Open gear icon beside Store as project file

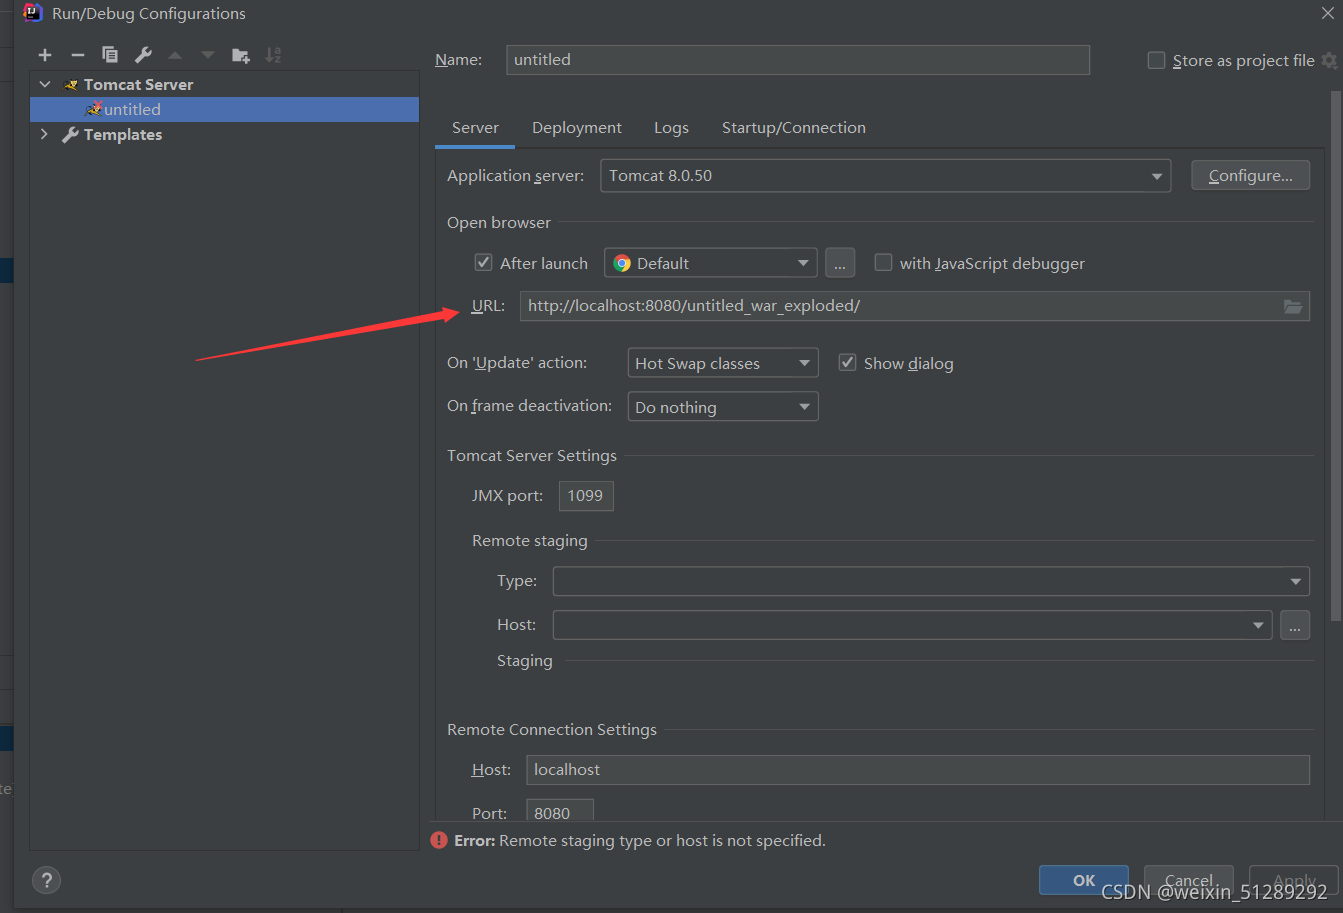click(1329, 60)
